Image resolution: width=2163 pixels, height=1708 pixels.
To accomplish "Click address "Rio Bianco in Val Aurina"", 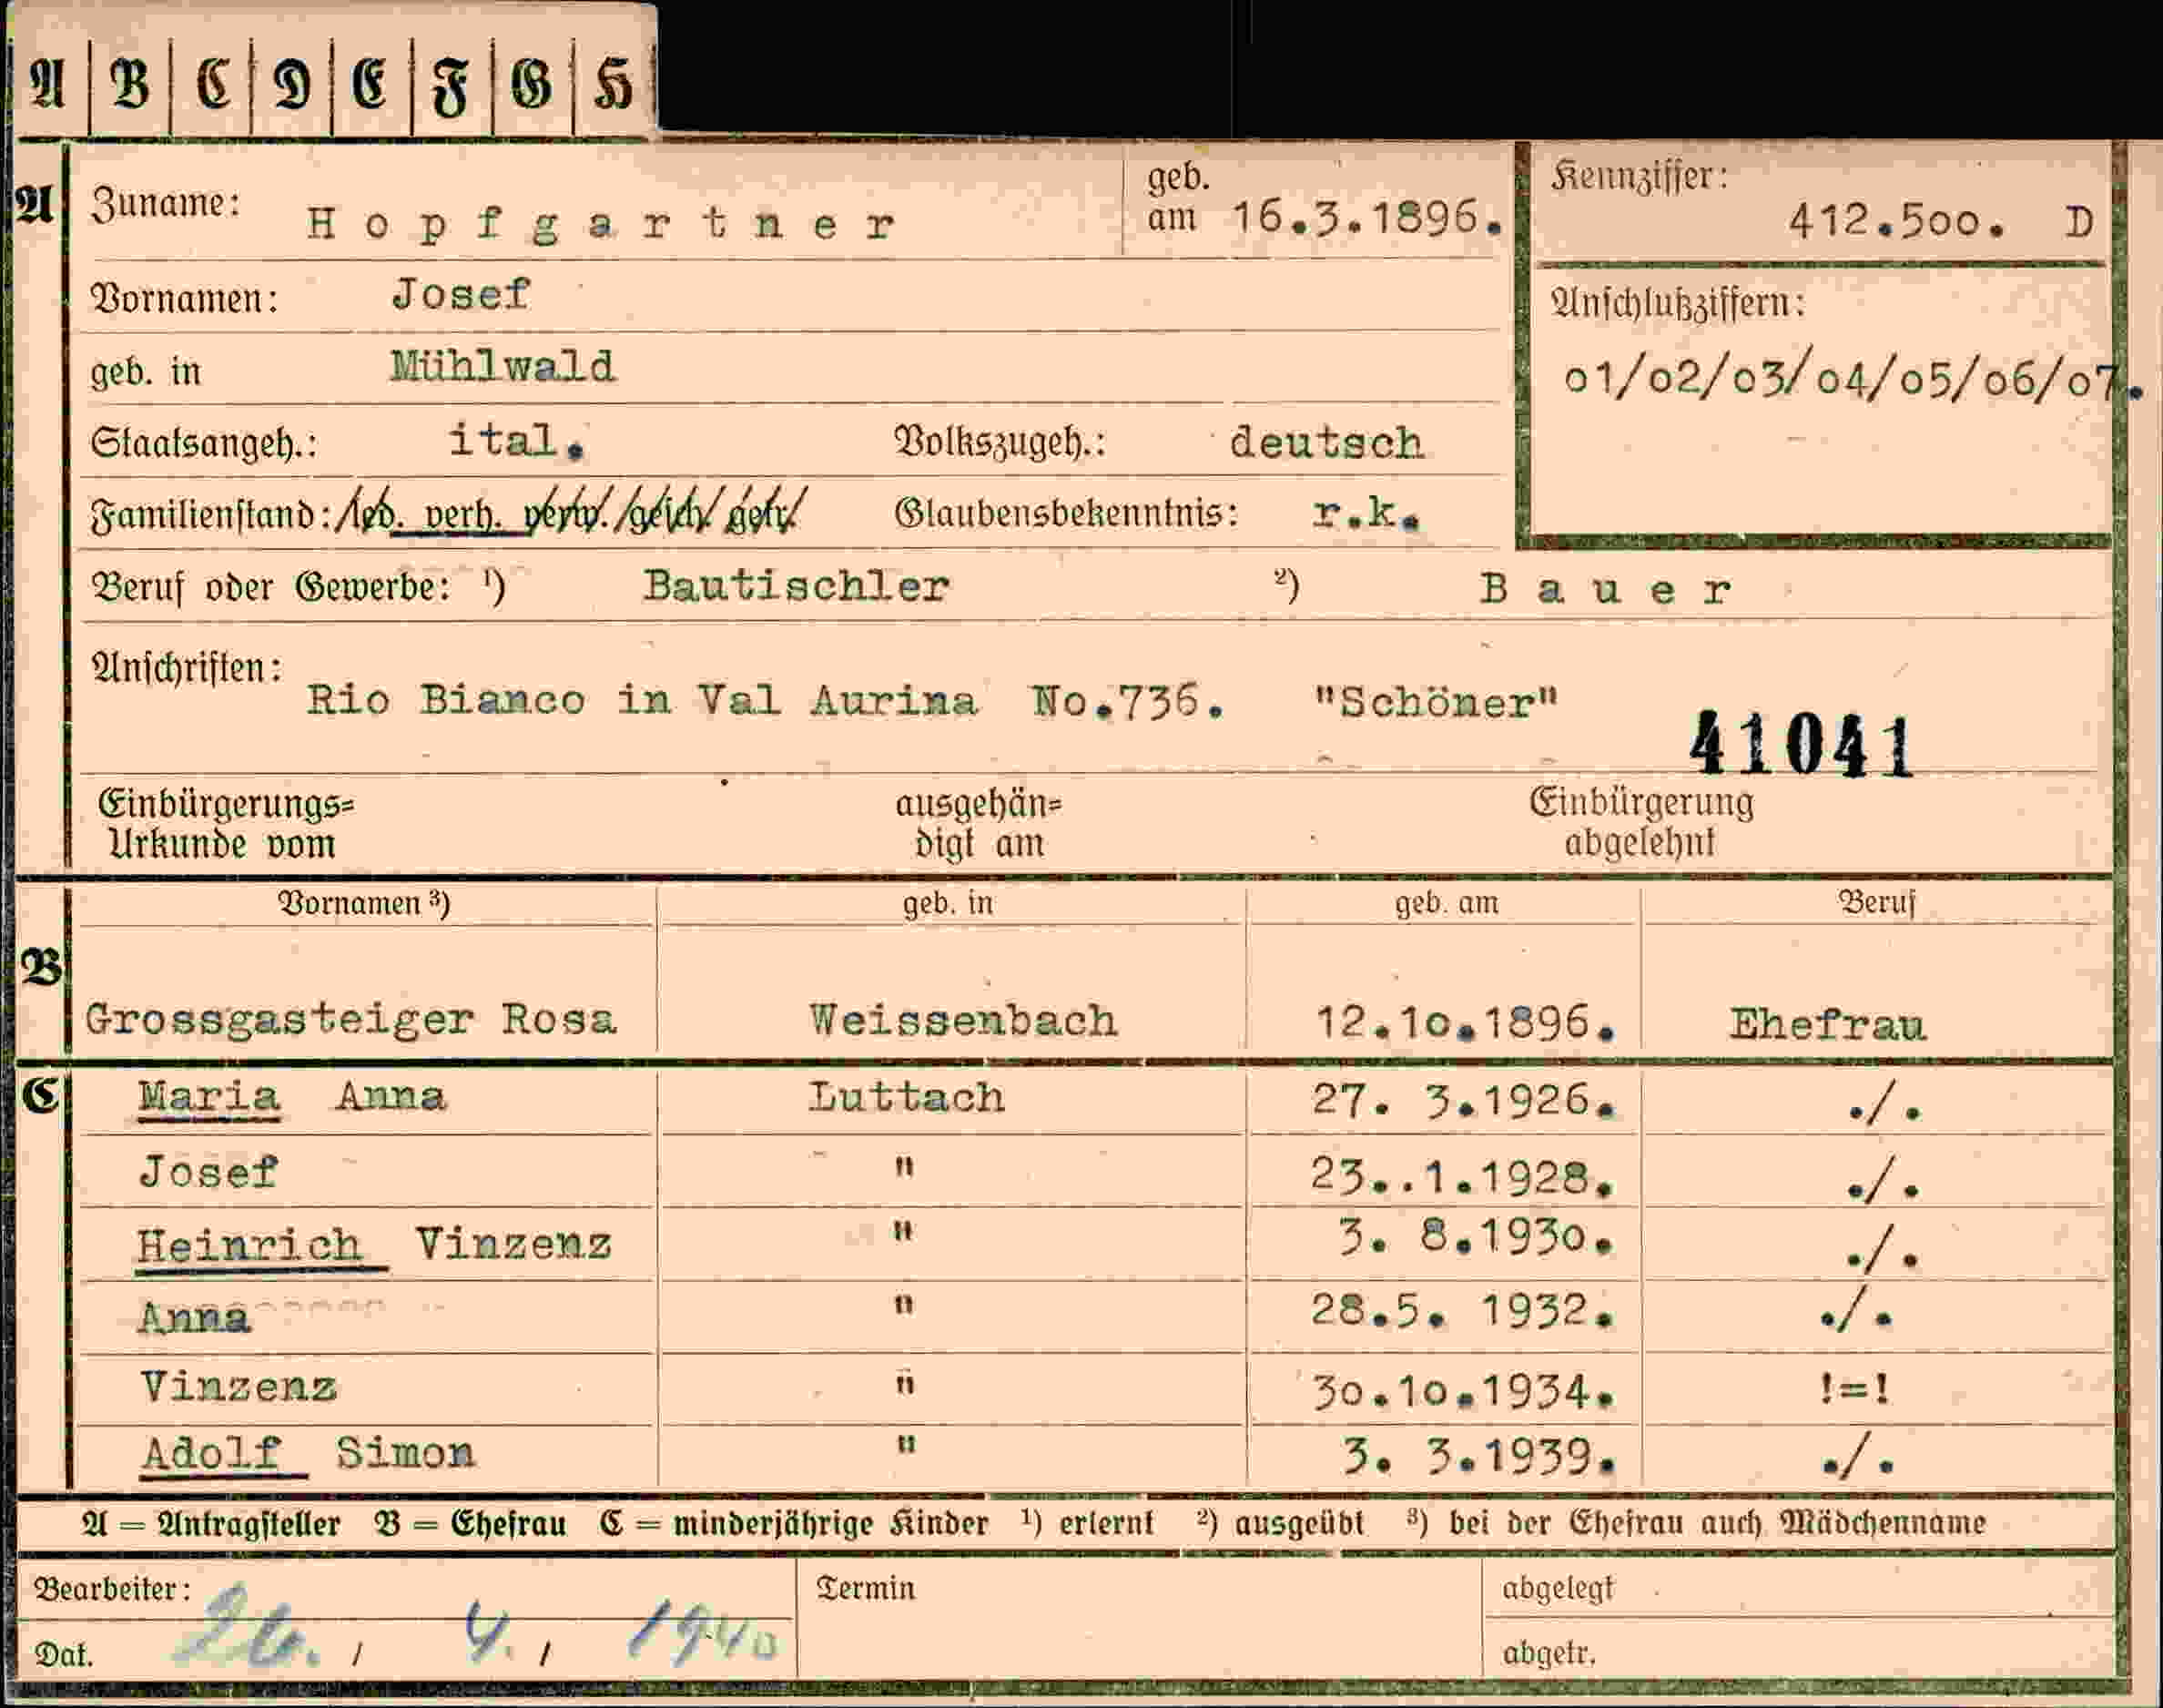I will (641, 700).
